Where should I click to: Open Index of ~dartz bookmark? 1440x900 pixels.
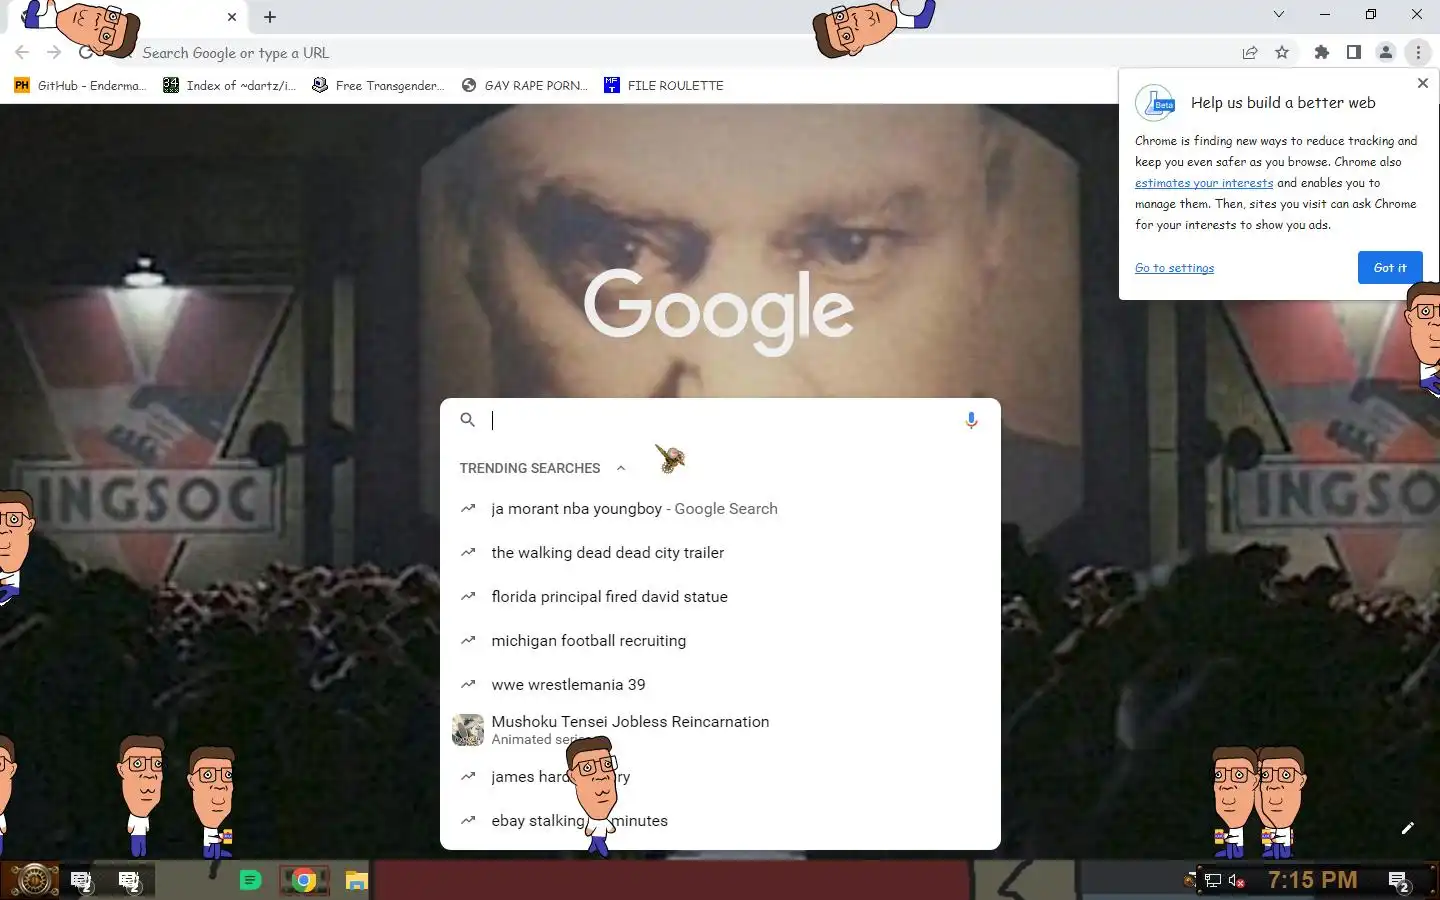[x=230, y=85]
